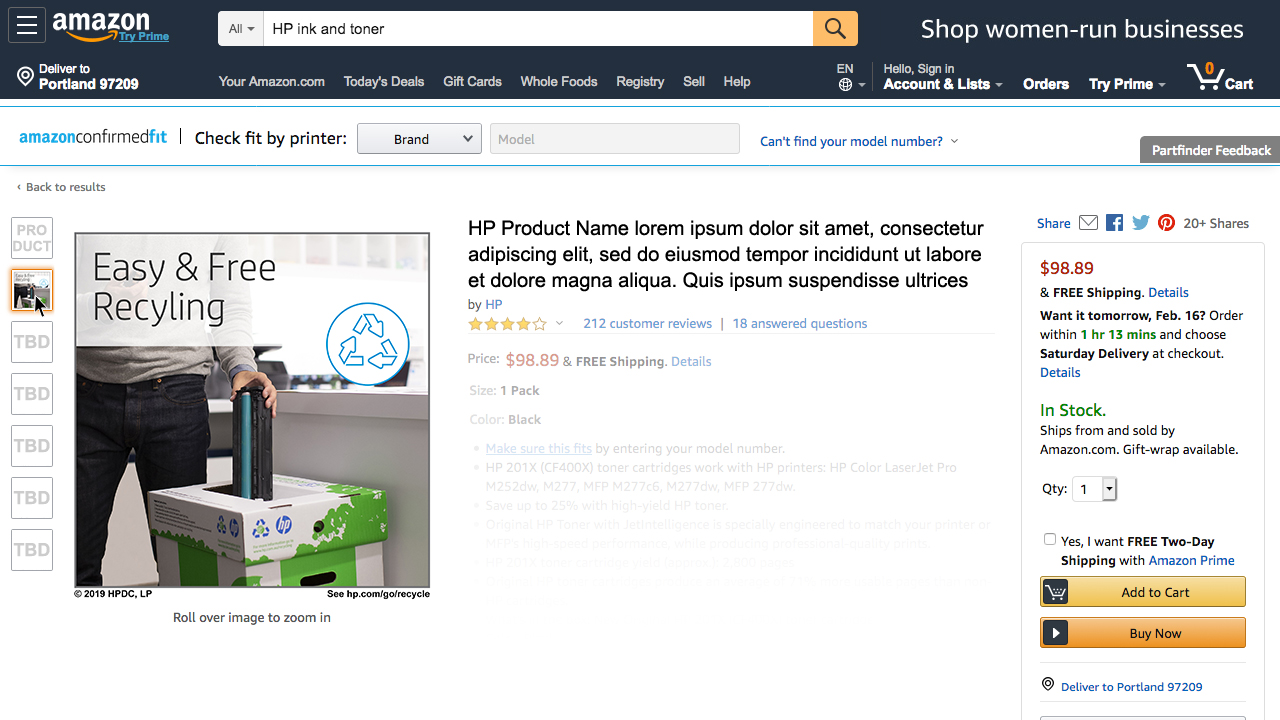Enable FREE Two-Day Shipping with Prime checkbox
The height and width of the screenshot is (720, 1280).
pos(1050,539)
